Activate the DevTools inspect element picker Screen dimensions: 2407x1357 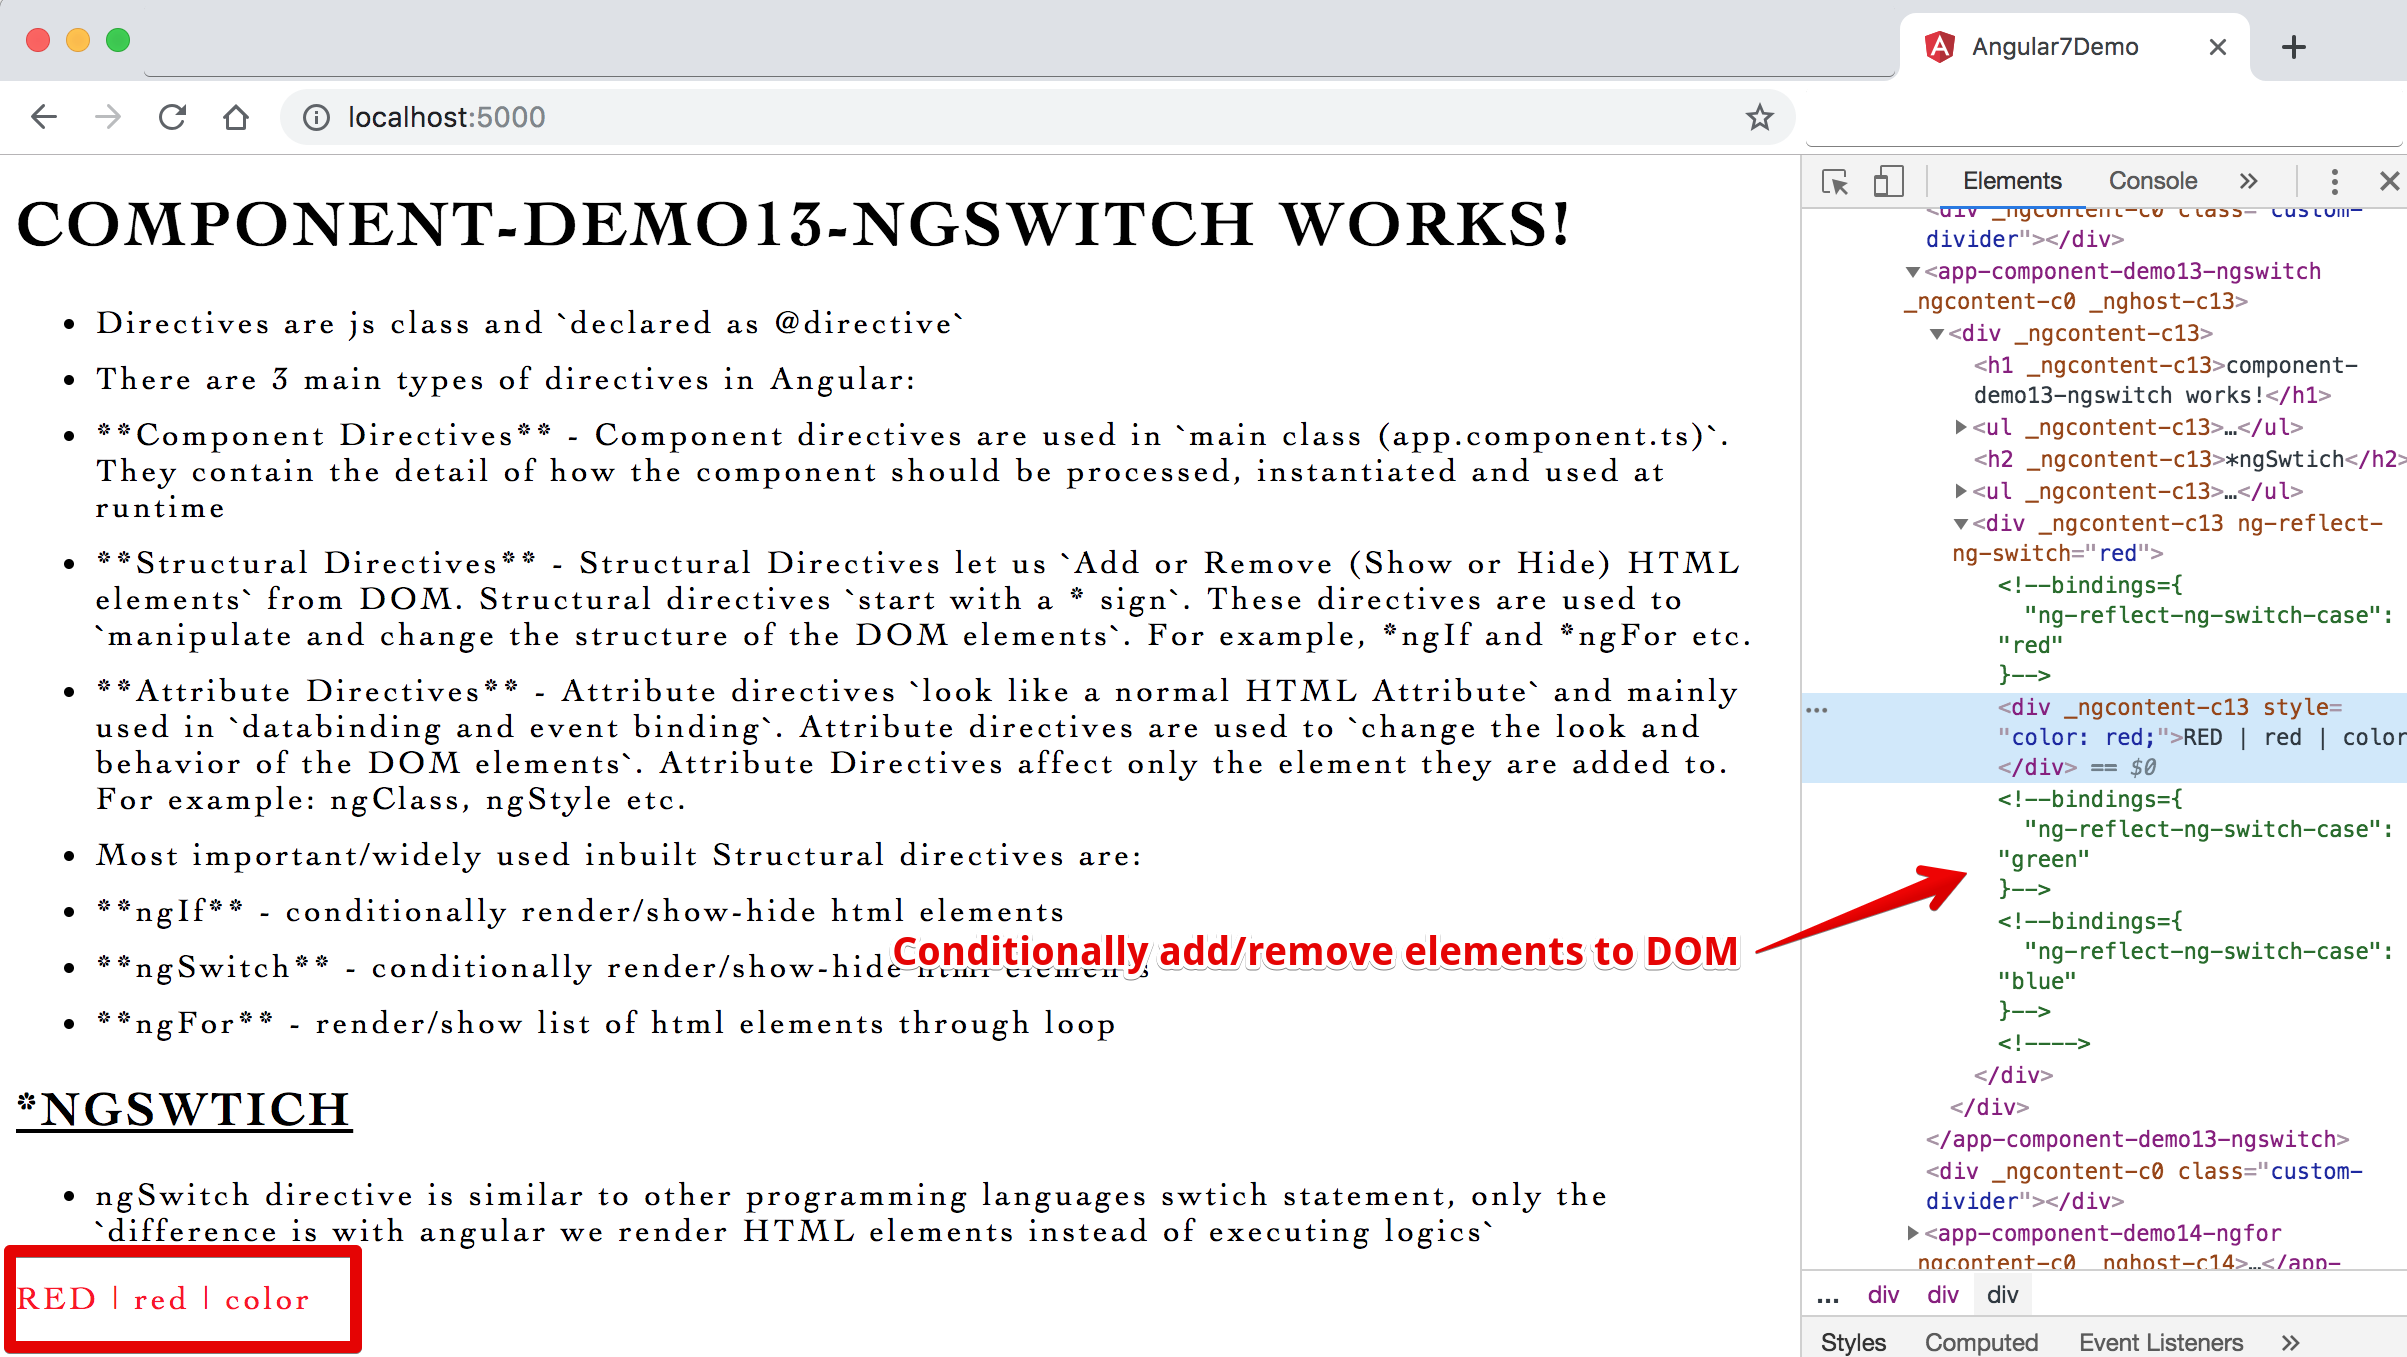click(1835, 181)
